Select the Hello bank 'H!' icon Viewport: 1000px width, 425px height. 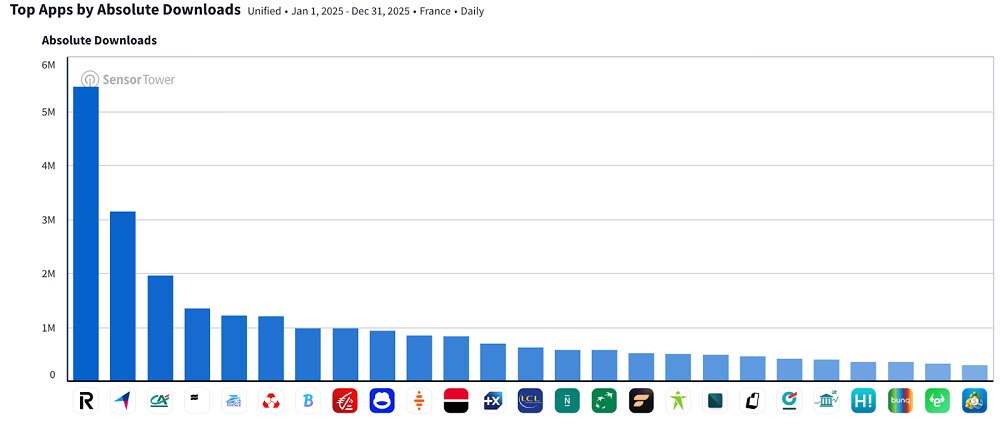pos(863,401)
